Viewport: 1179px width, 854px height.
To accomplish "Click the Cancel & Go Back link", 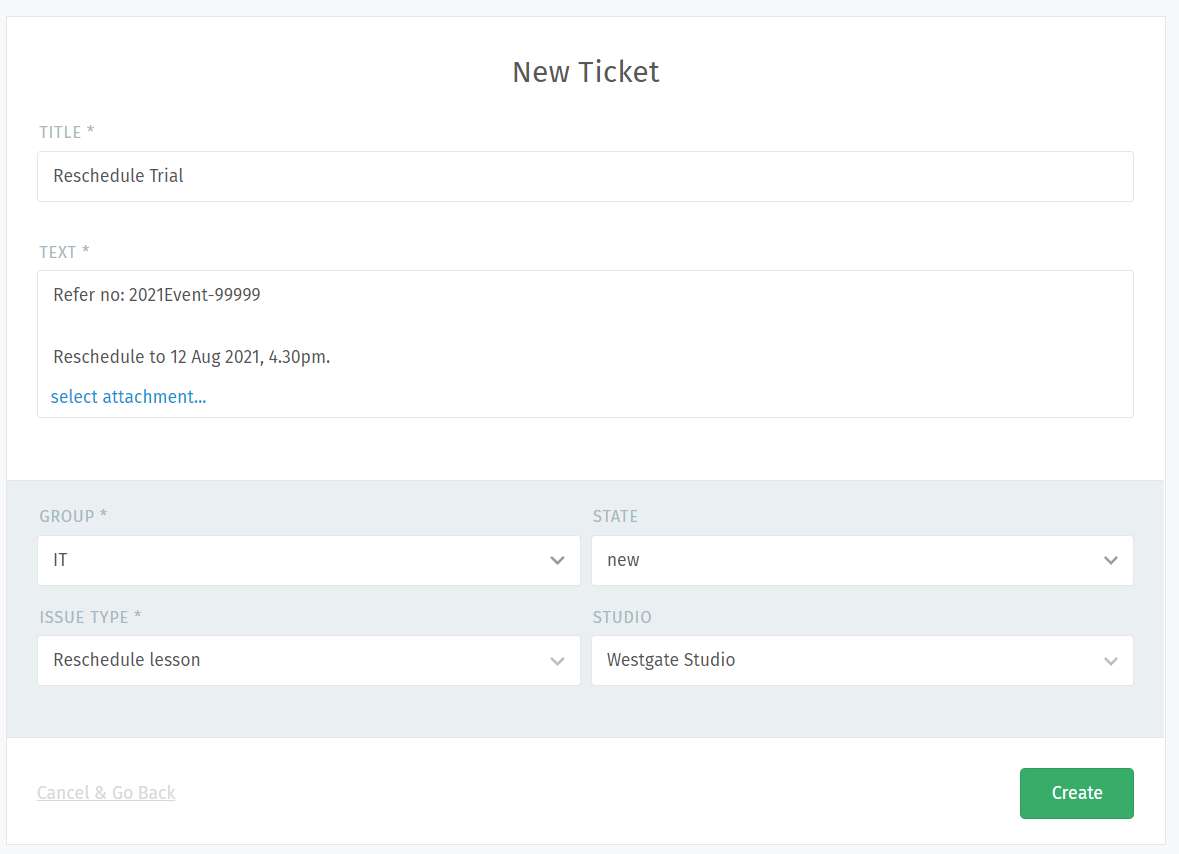I will coord(106,793).
